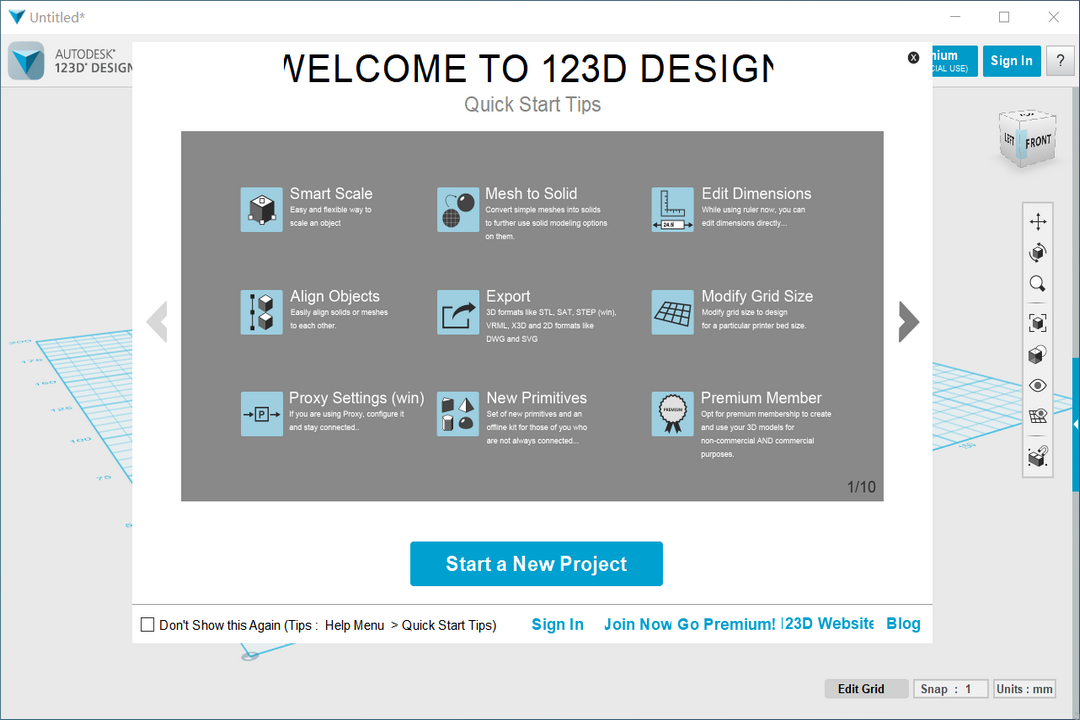The image size is (1080, 720).
Task: Click the Modify Grid Size title text
Action: point(757,296)
